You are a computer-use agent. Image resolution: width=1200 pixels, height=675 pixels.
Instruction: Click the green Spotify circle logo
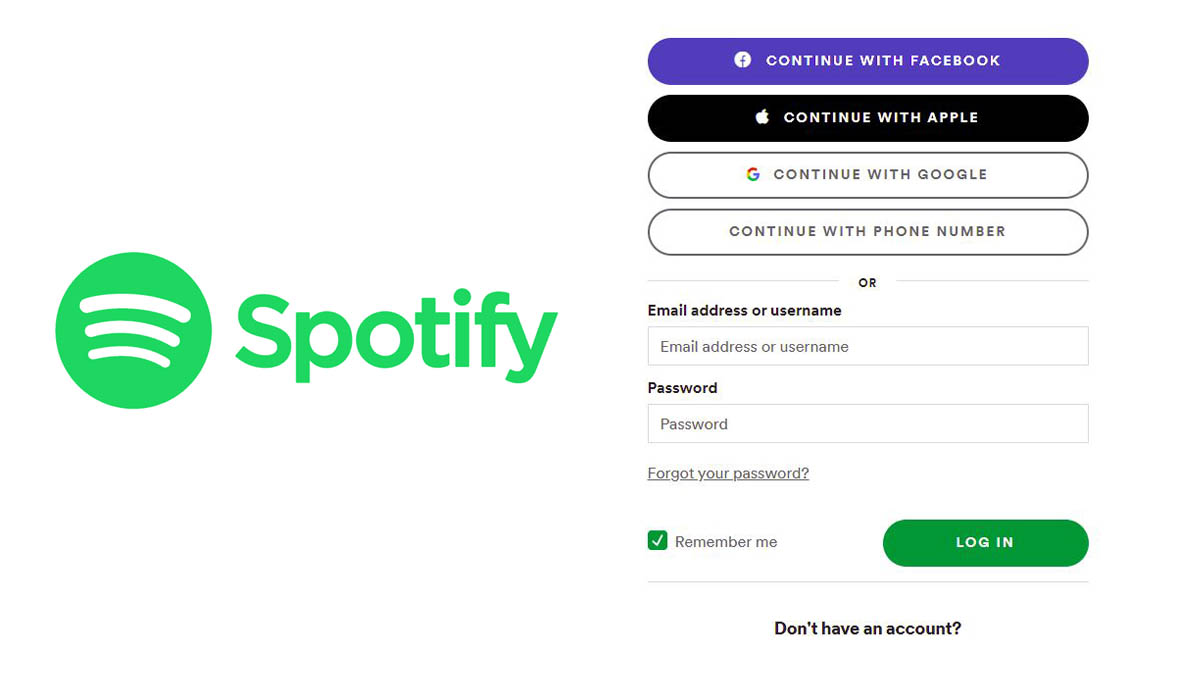click(133, 330)
